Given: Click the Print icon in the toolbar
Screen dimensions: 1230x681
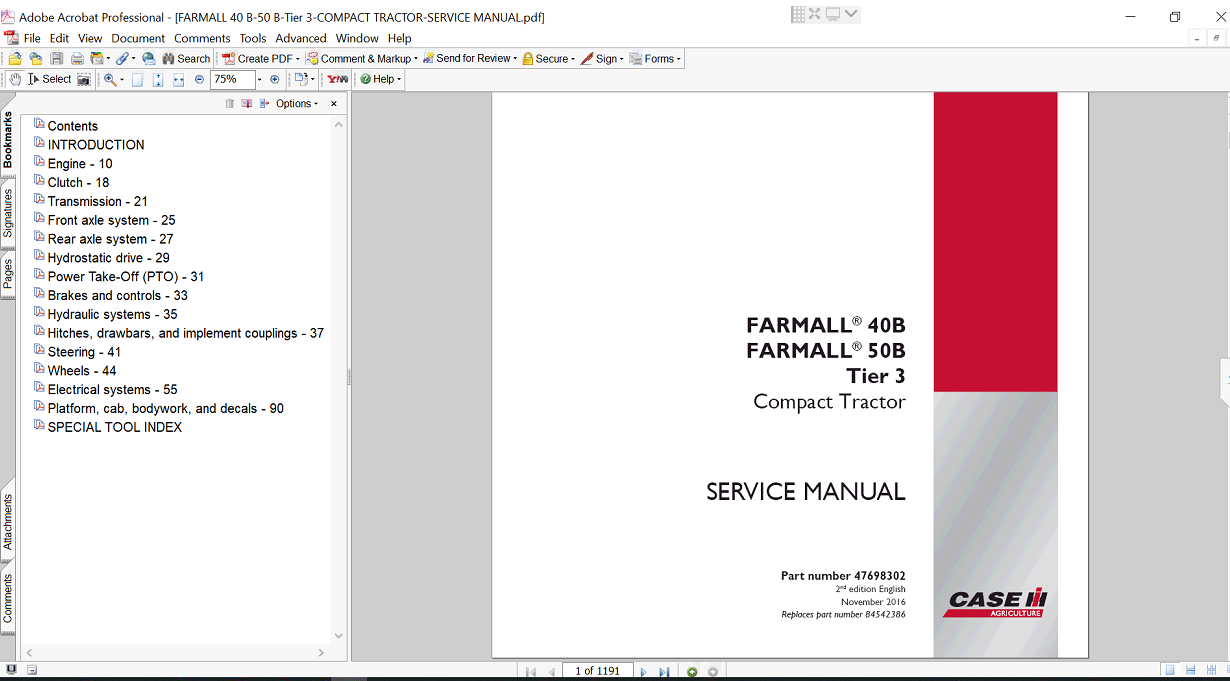Looking at the screenshot, I should (76, 59).
